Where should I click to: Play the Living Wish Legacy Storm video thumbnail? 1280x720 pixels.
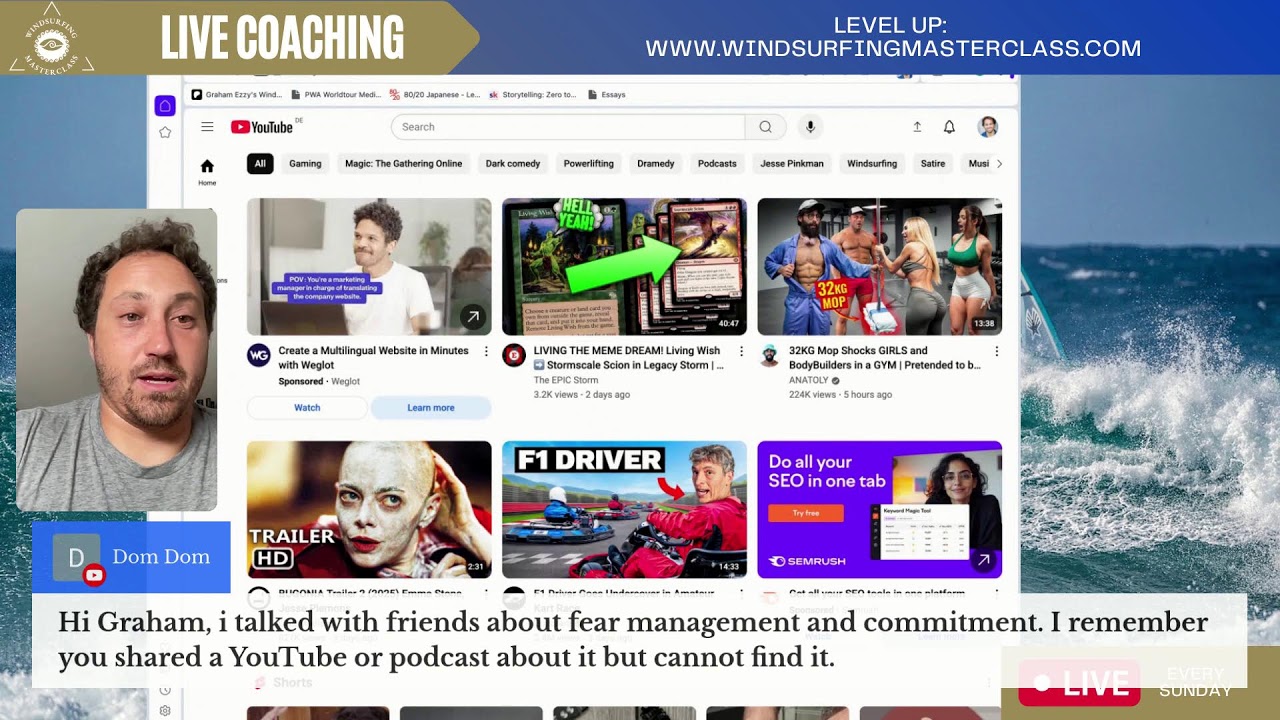pos(624,266)
